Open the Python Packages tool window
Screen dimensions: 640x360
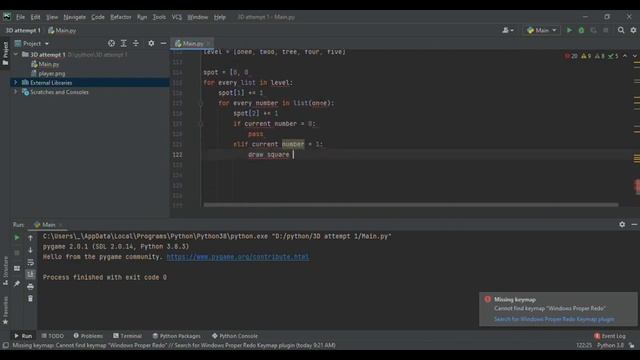[176, 336]
